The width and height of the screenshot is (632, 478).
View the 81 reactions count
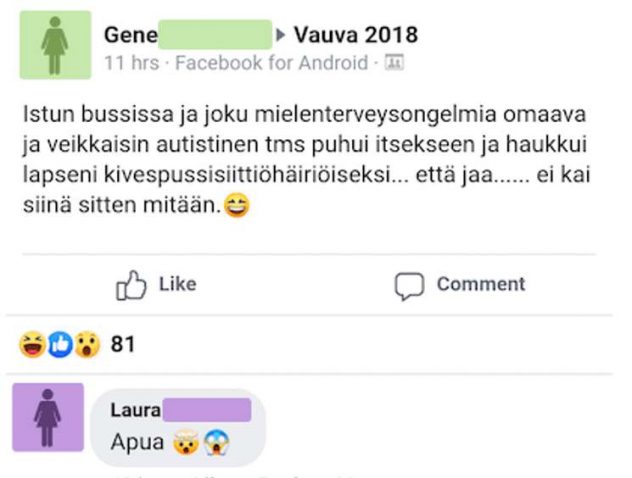pyautogui.click(x=122, y=345)
